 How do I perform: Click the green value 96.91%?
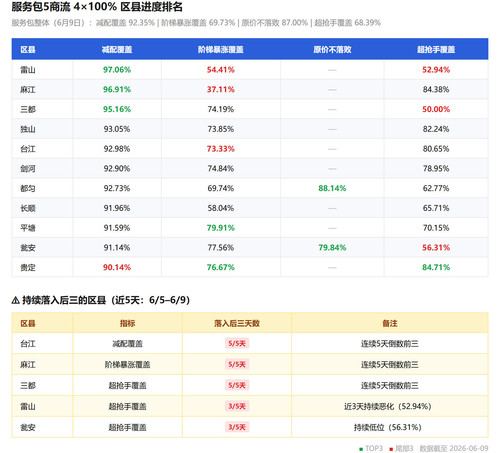pyautogui.click(x=117, y=89)
